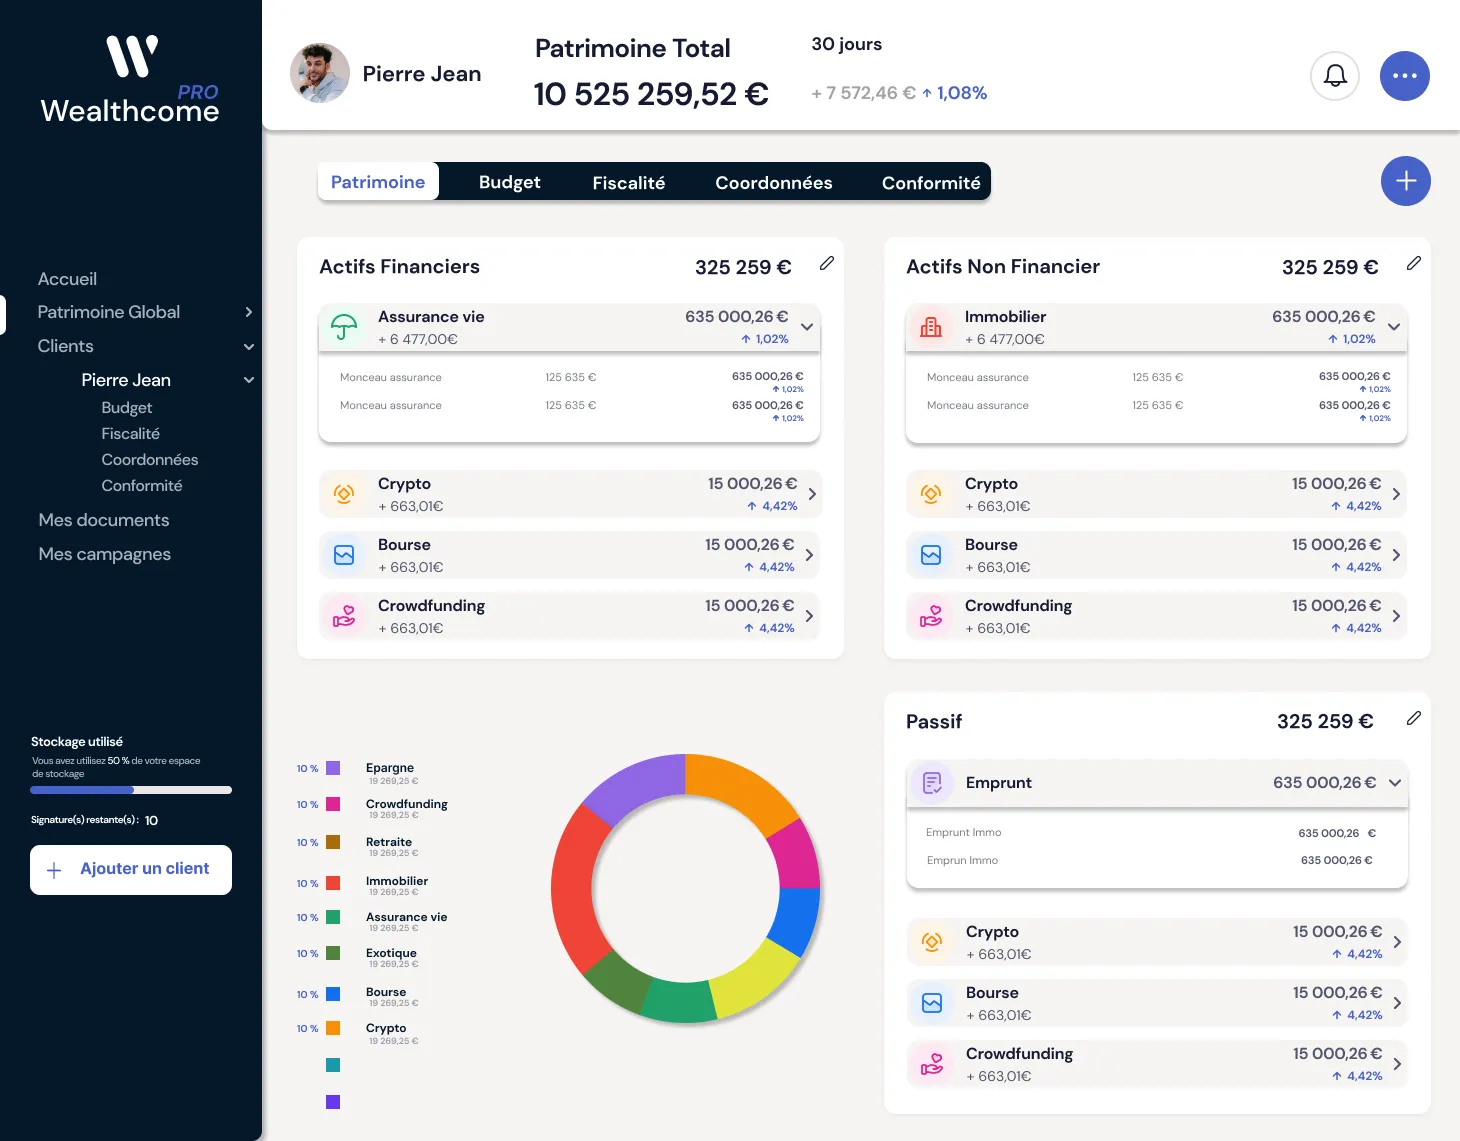Click the Stockage utilisé progress bar

tap(131, 790)
